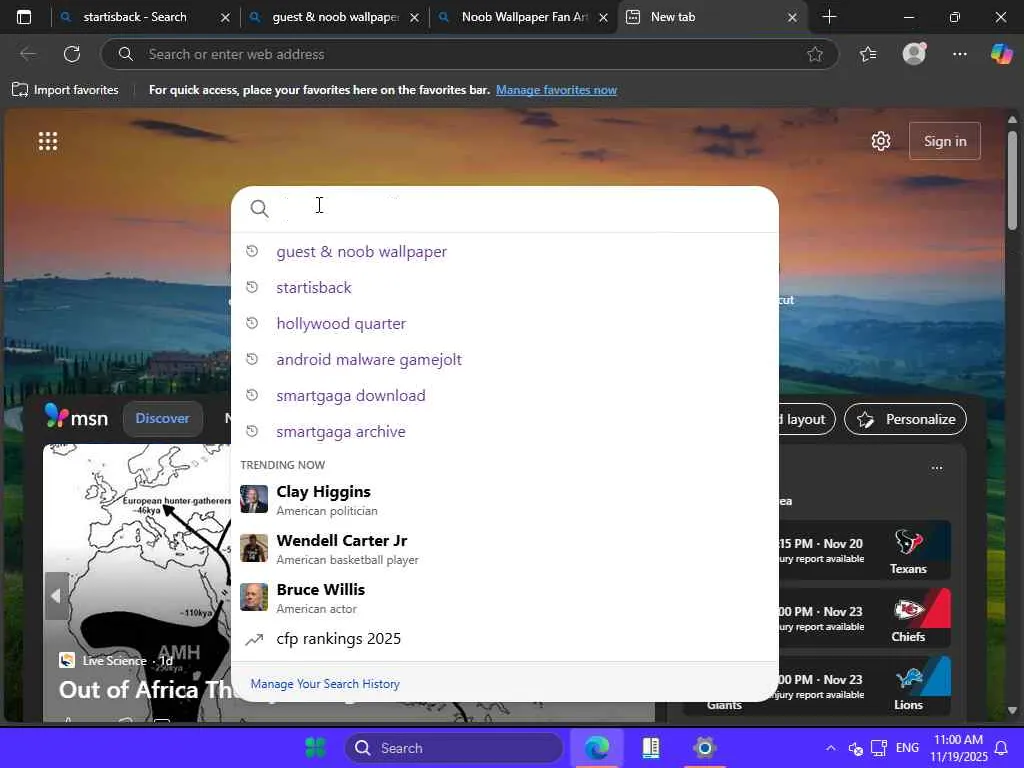
Task: Select suggestion smartgaga archive
Action: coord(505,431)
